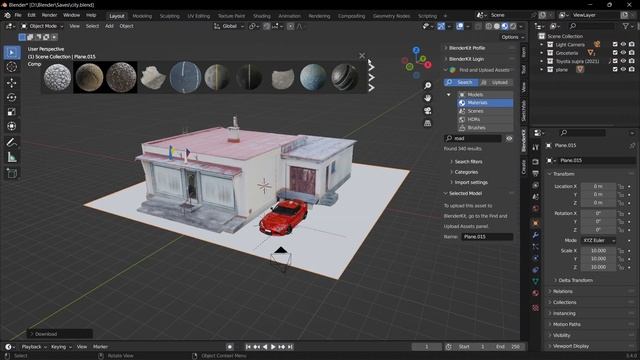Jump to the timeline start frame
The width and height of the screenshot is (640, 360).
248,347
